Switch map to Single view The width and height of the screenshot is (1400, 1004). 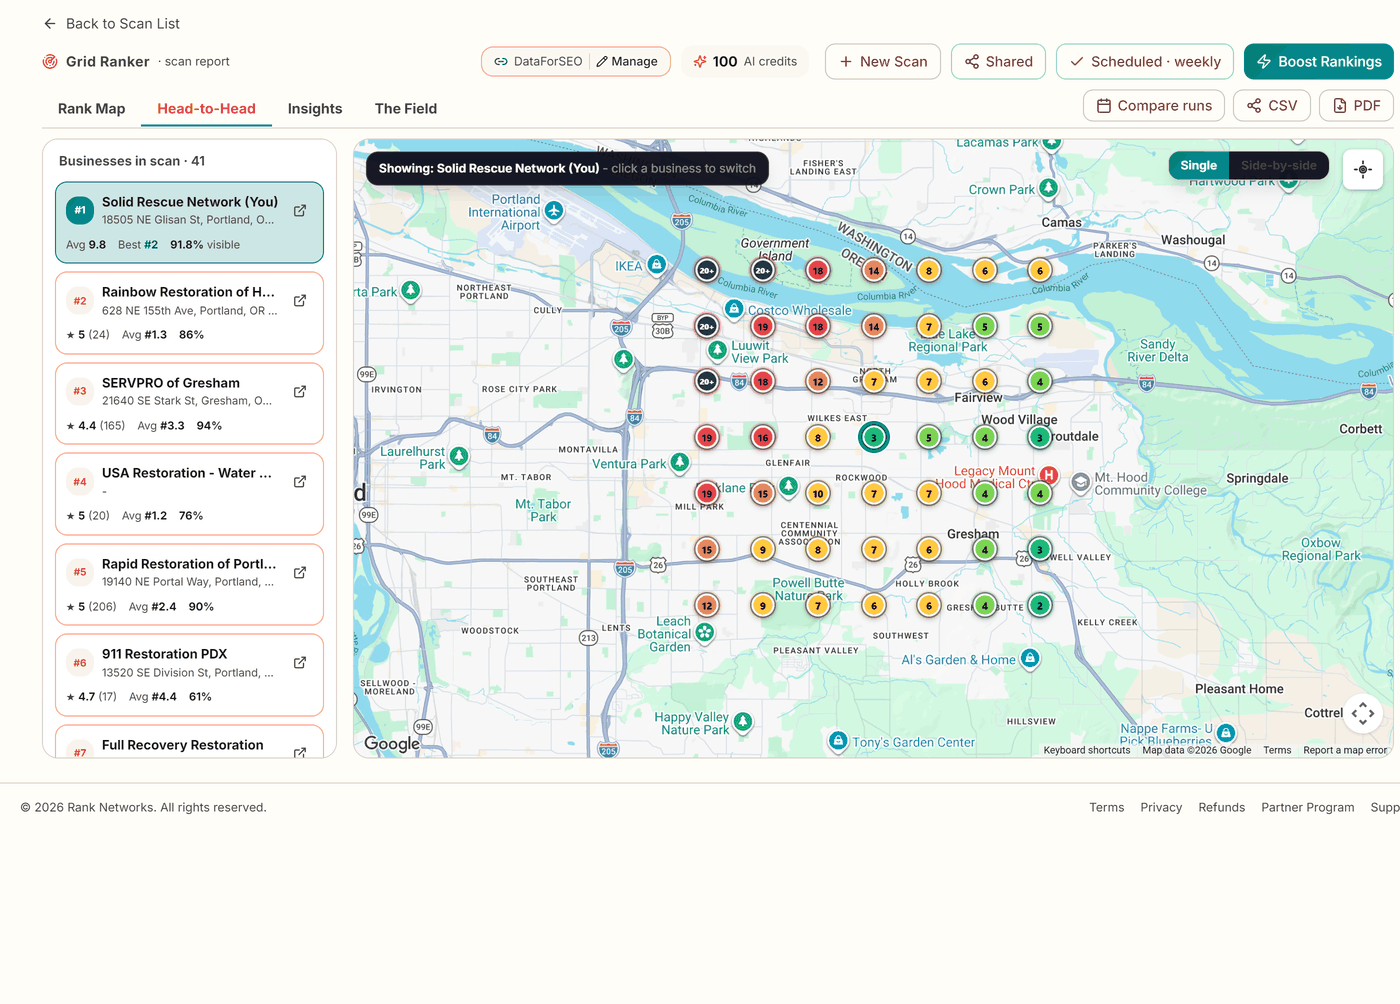coord(1198,166)
